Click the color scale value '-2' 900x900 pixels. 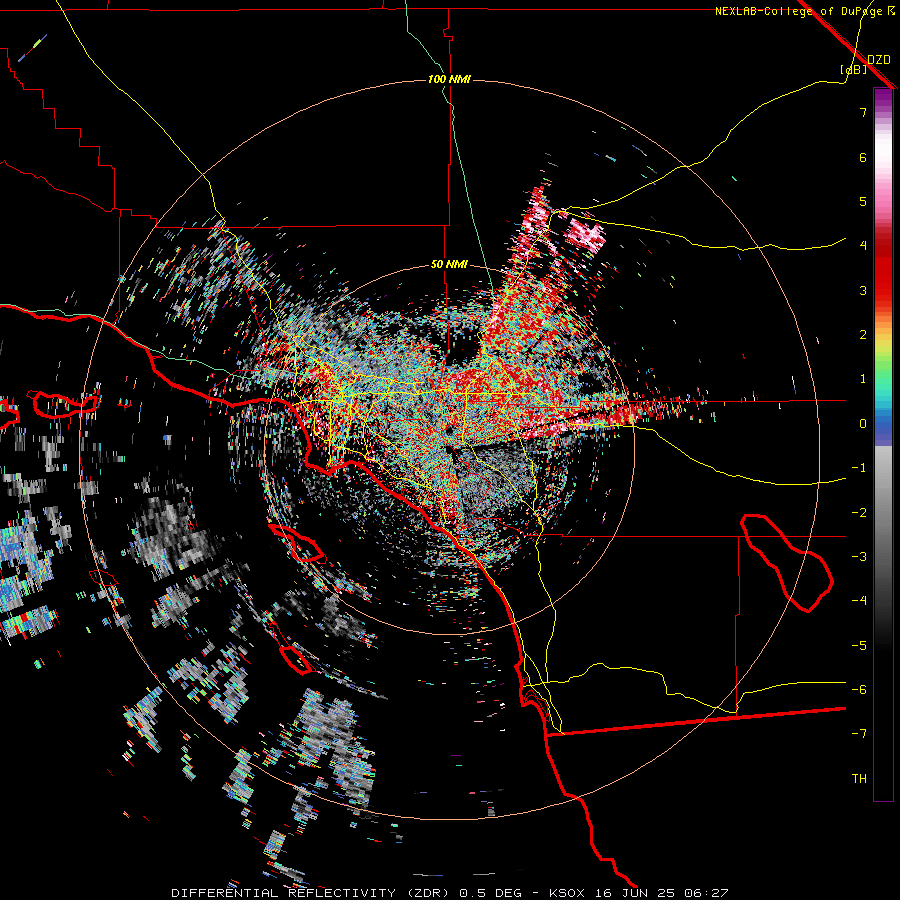[x=859, y=513]
